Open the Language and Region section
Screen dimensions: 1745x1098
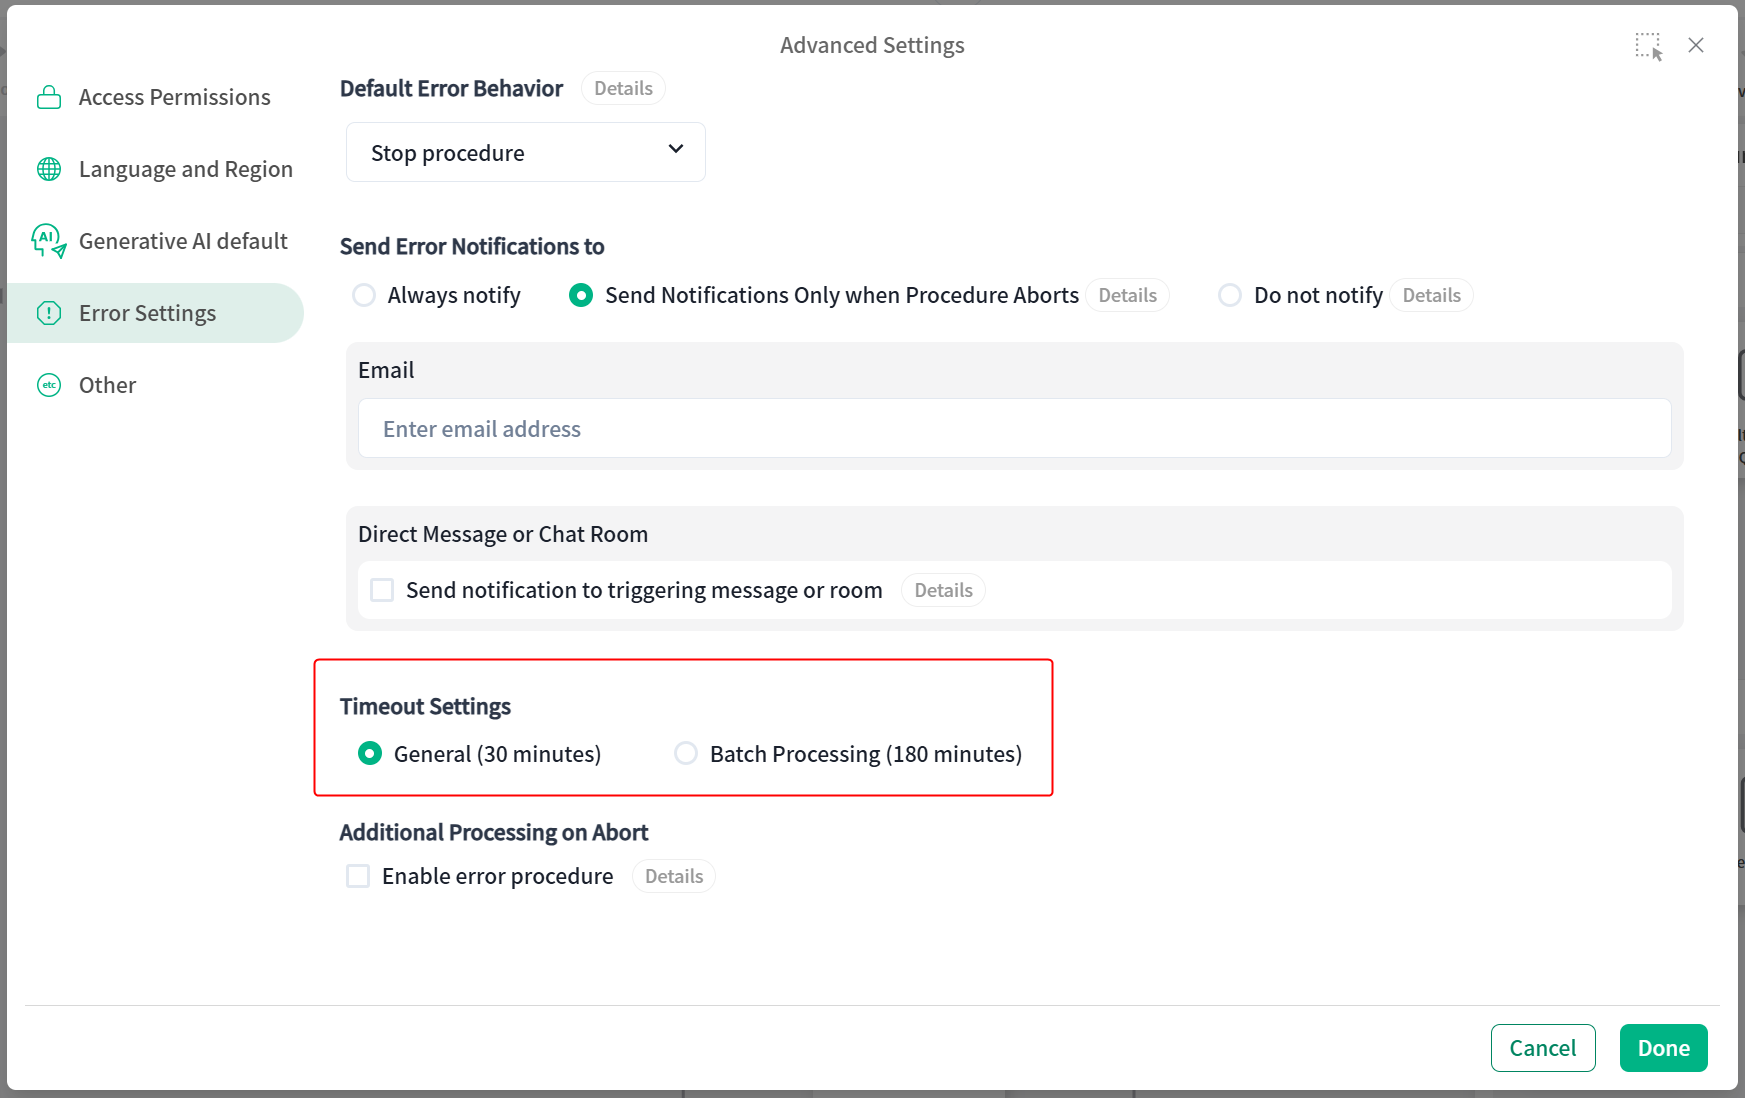click(x=185, y=169)
